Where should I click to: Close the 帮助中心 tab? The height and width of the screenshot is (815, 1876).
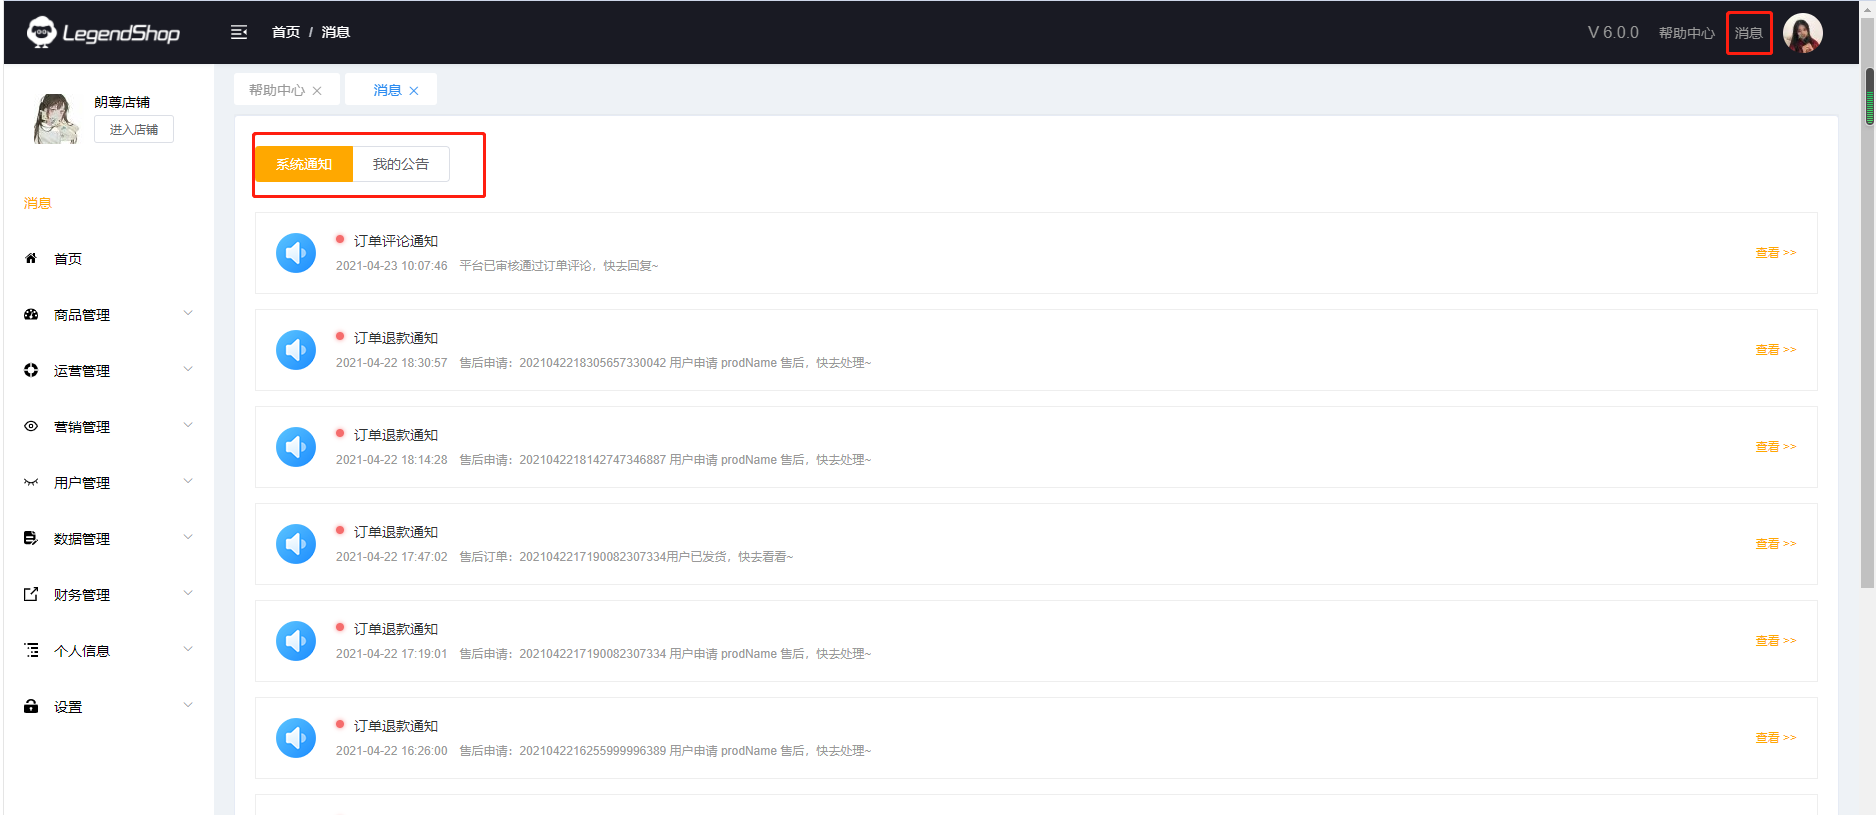(317, 91)
